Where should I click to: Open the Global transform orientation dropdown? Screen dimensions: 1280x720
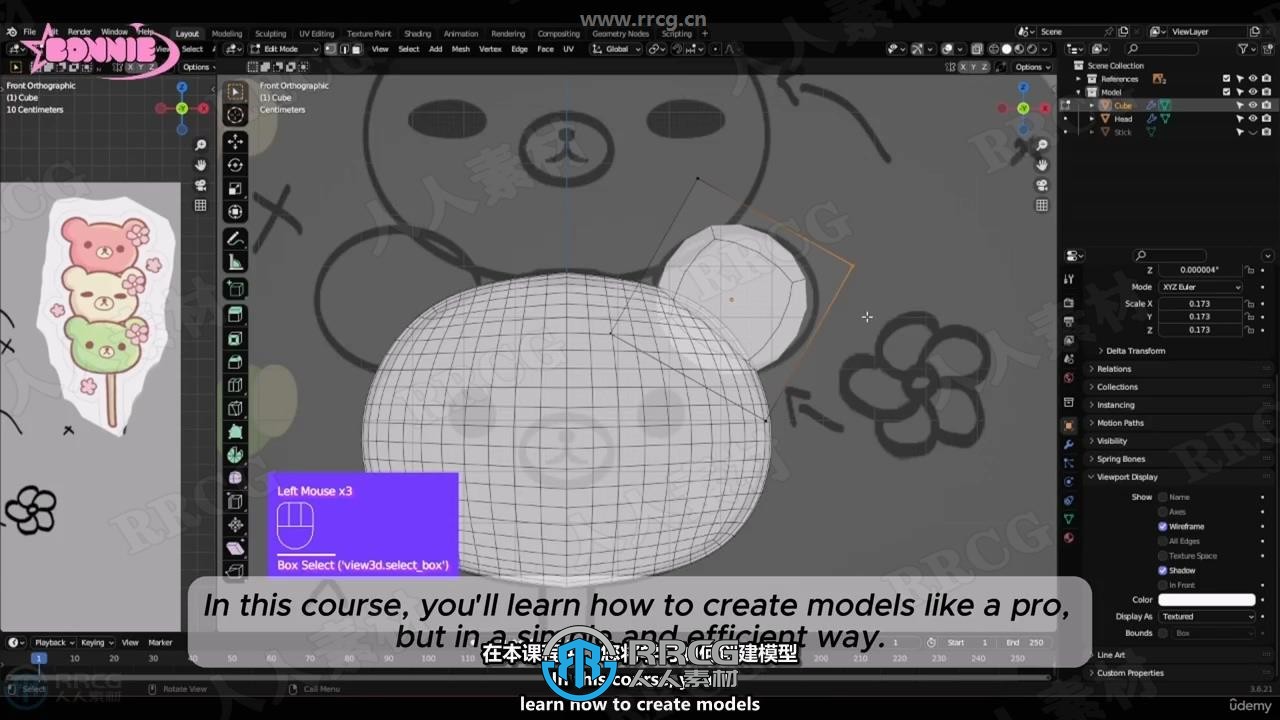[615, 49]
